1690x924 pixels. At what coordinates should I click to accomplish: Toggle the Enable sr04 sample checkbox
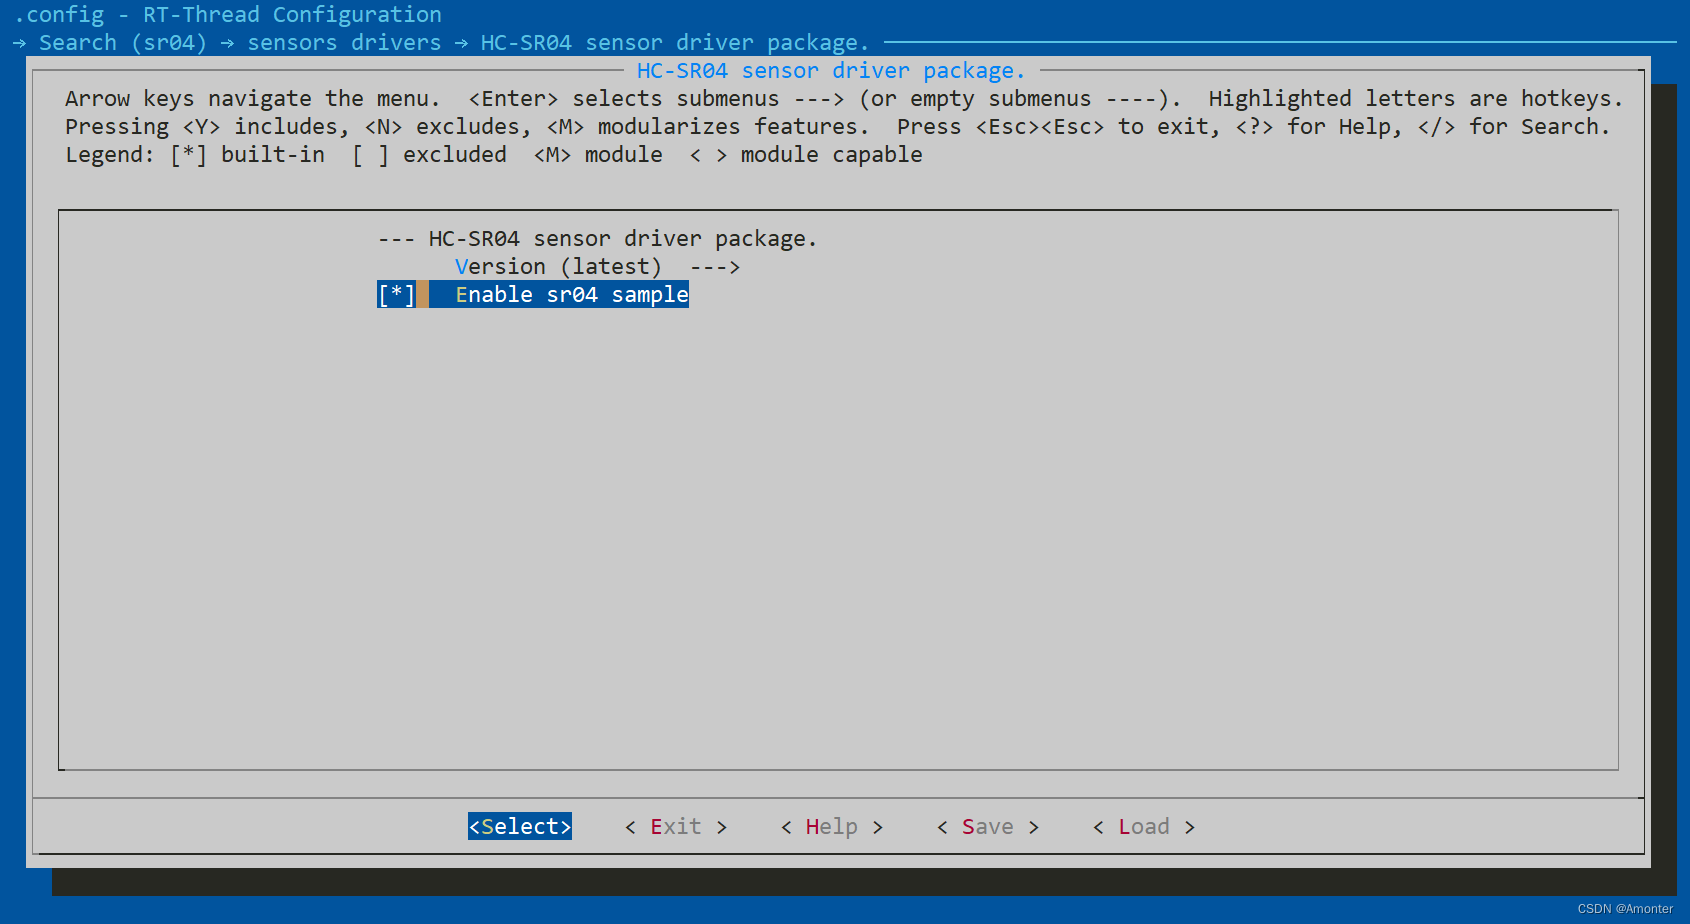pyautogui.click(x=397, y=295)
